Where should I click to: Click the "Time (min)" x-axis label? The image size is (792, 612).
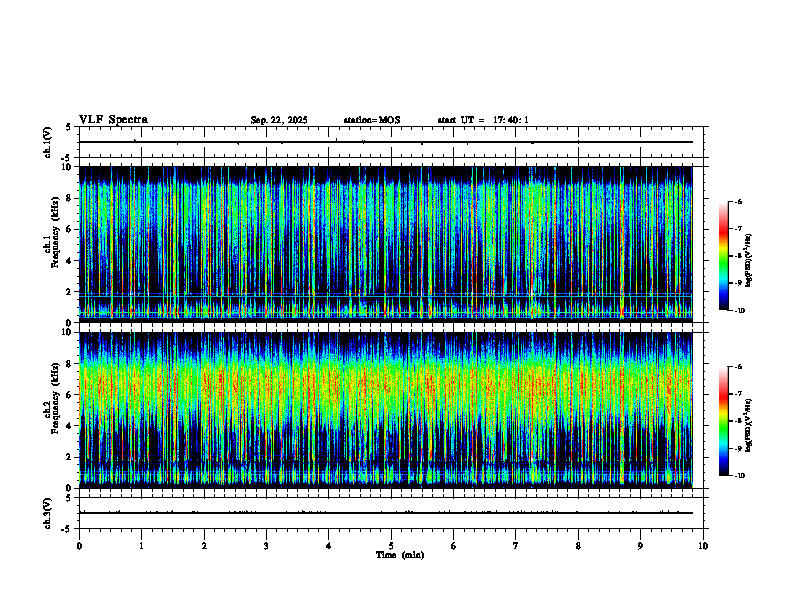coord(400,555)
